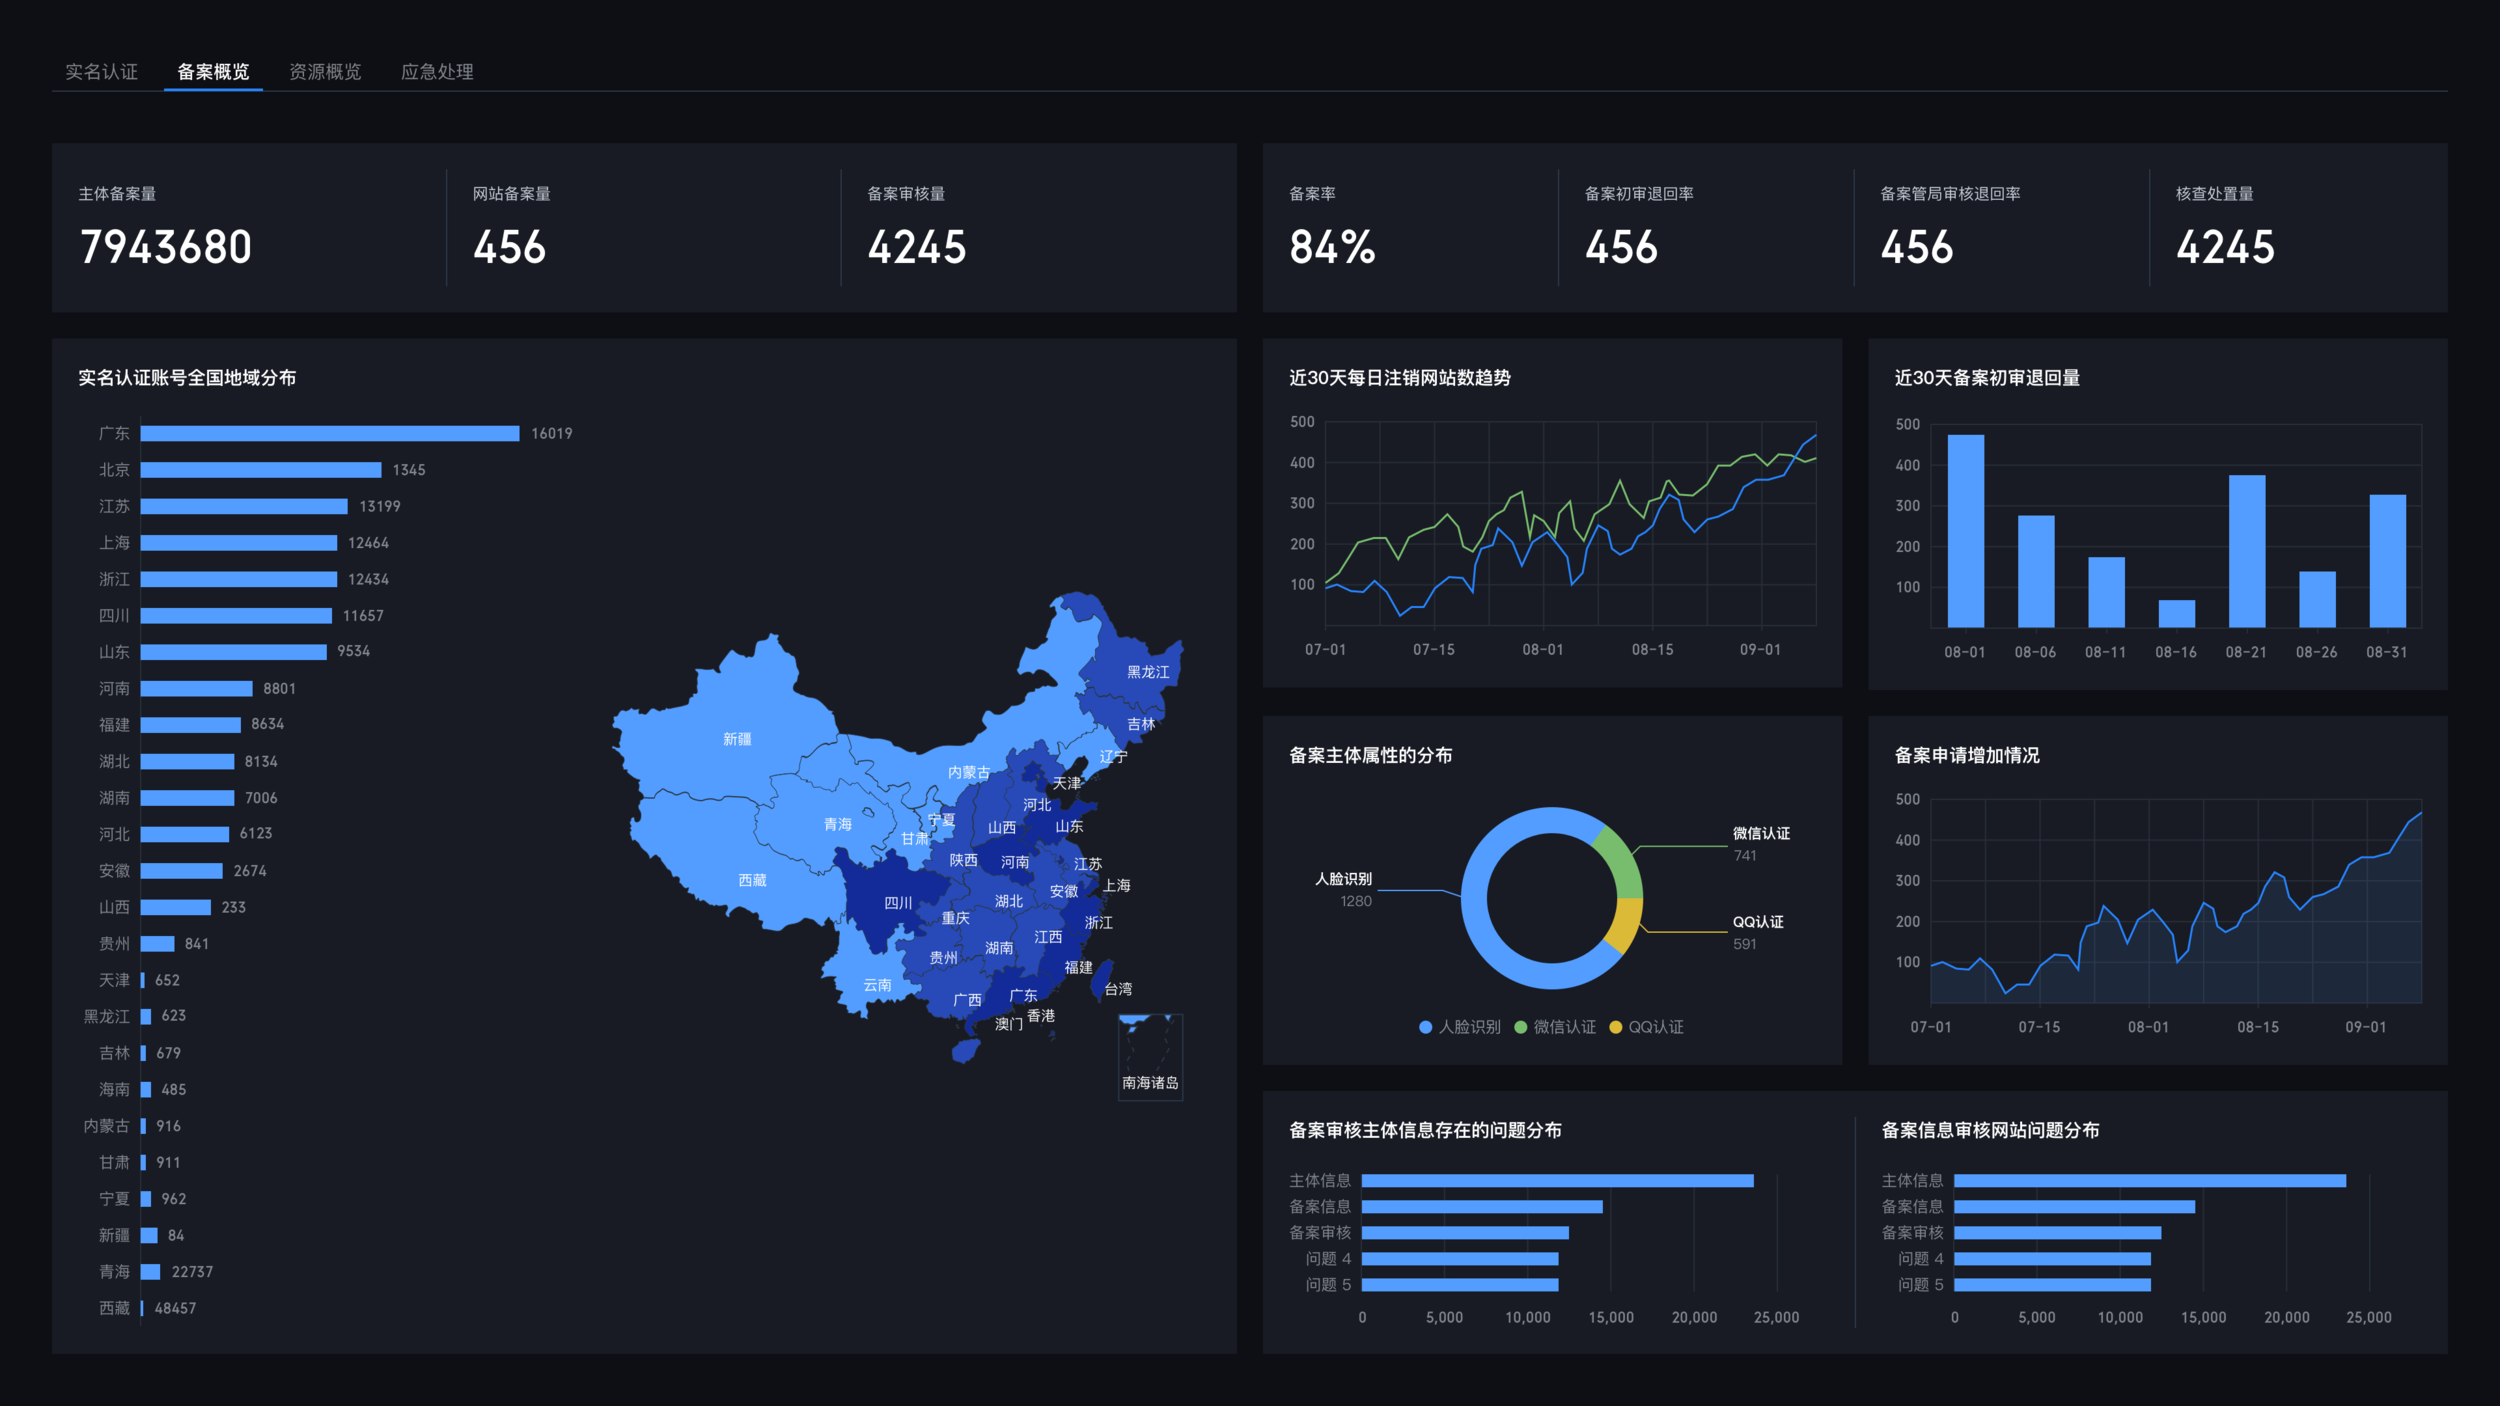
Task: Go to the 应急处理 tab
Action: (x=437, y=72)
